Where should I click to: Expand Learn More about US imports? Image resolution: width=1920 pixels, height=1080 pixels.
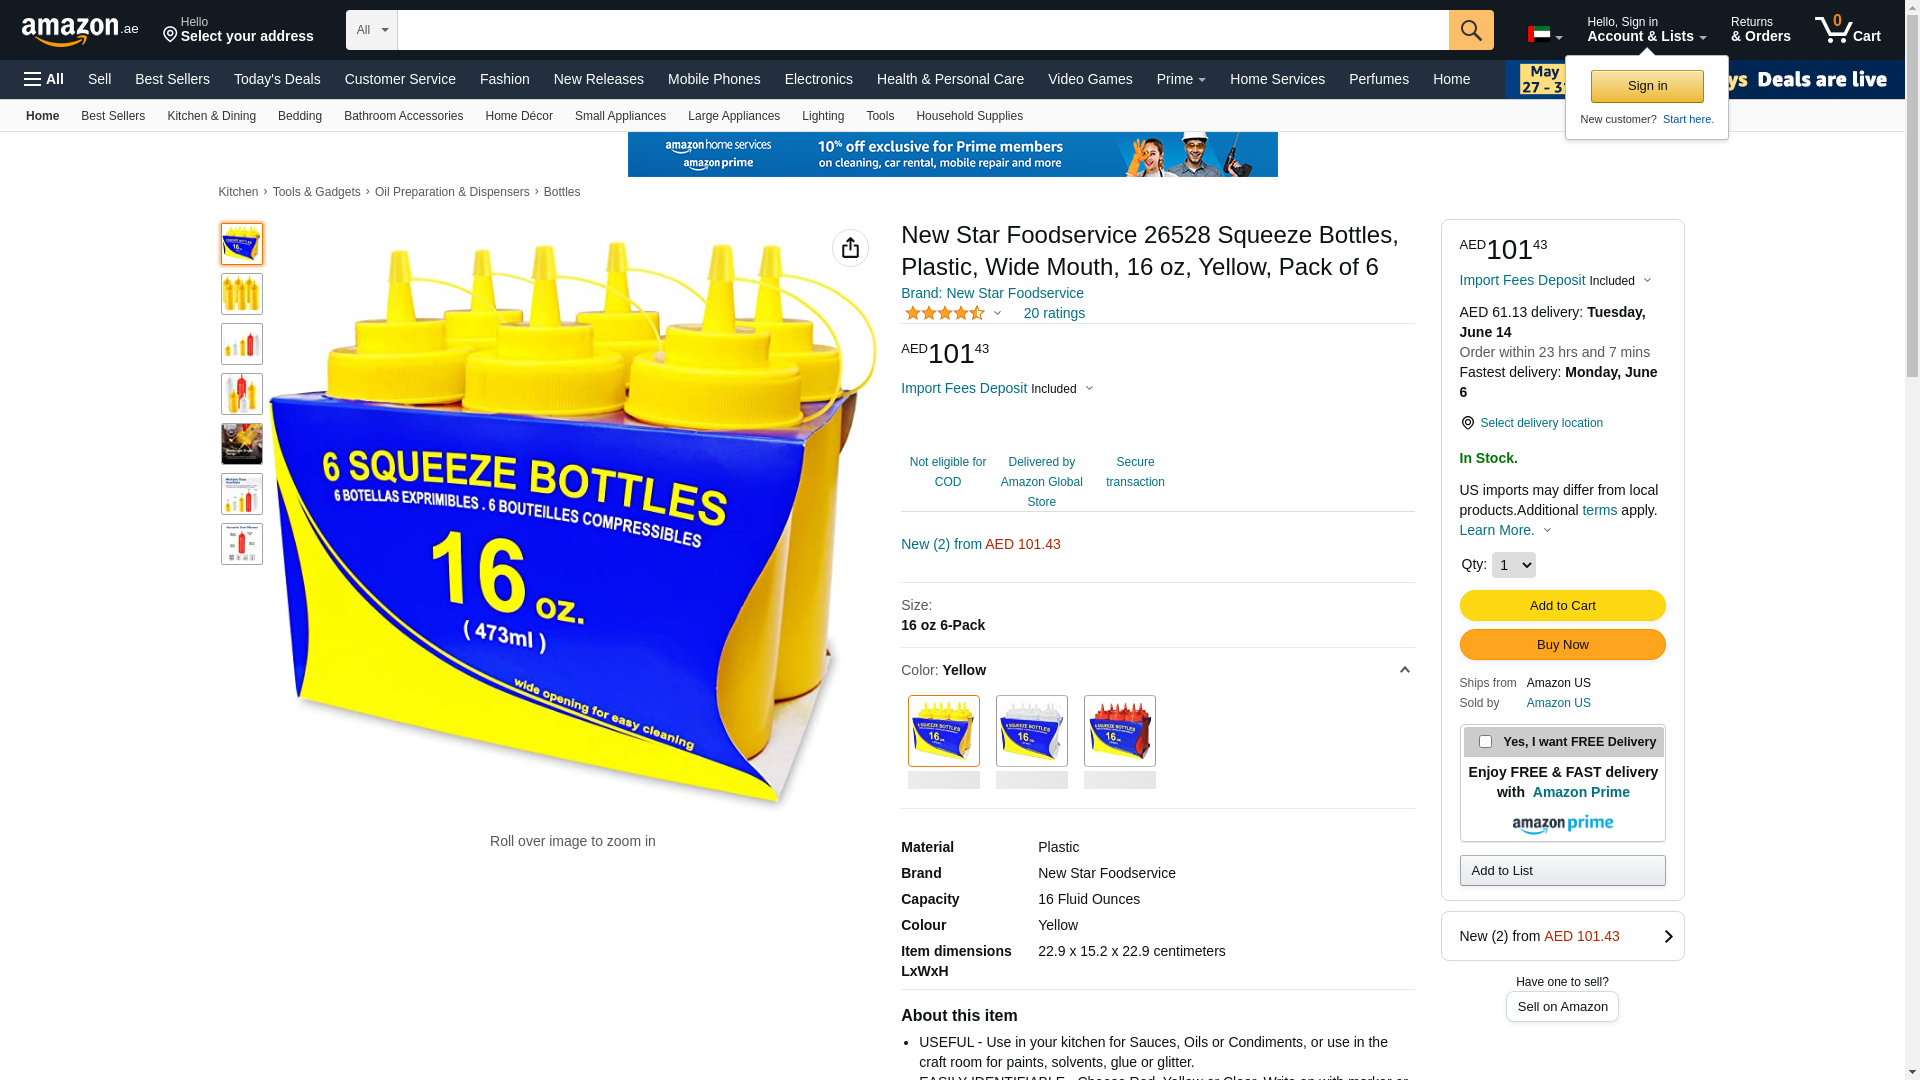tap(1505, 530)
